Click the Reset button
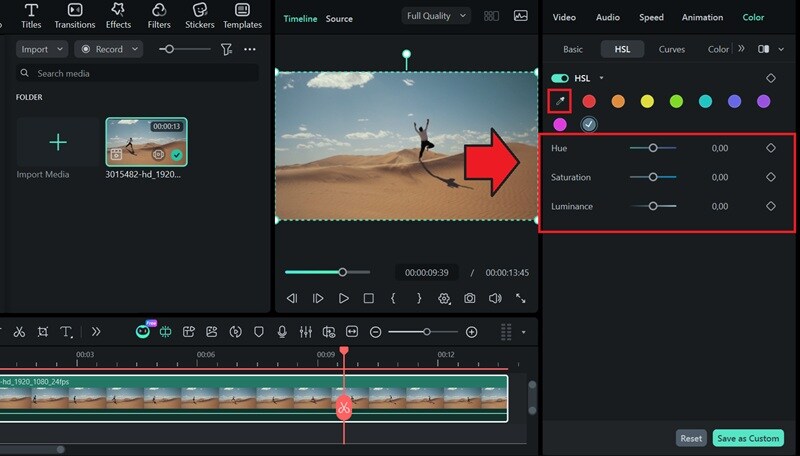Screen dimensions: 800x456 (691, 438)
